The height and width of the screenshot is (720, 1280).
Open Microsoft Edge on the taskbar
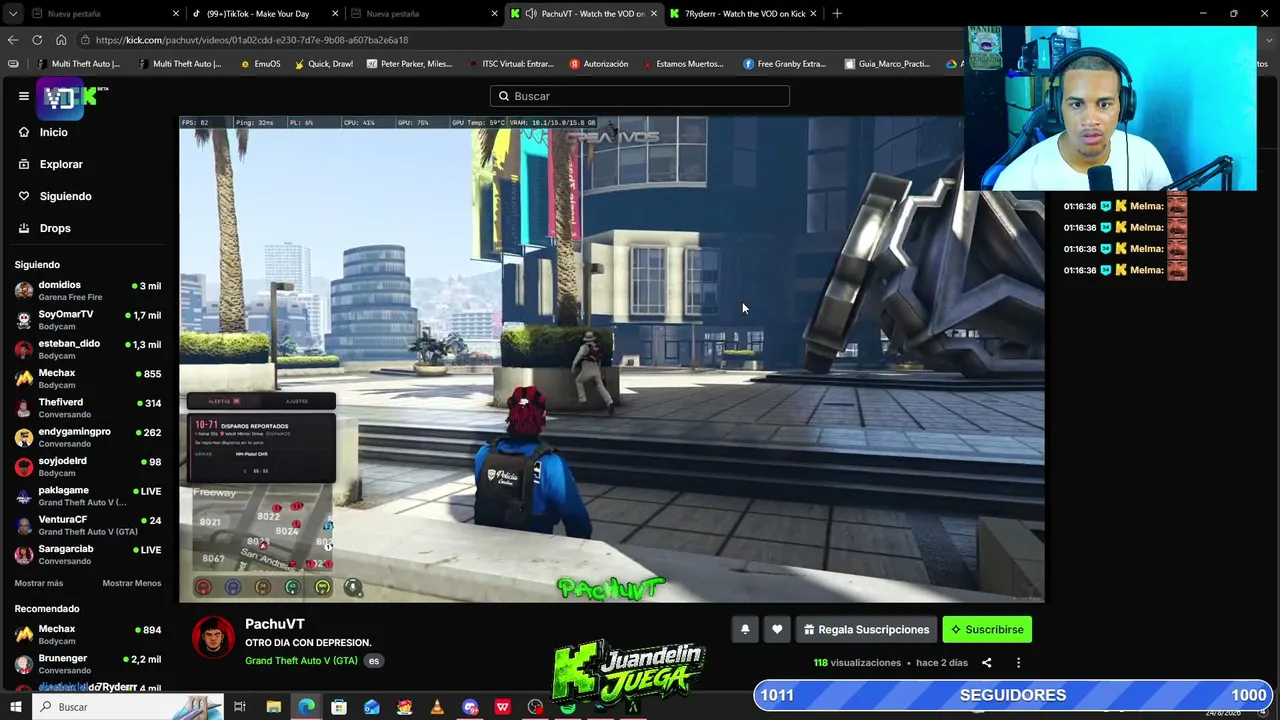pyautogui.click(x=306, y=707)
